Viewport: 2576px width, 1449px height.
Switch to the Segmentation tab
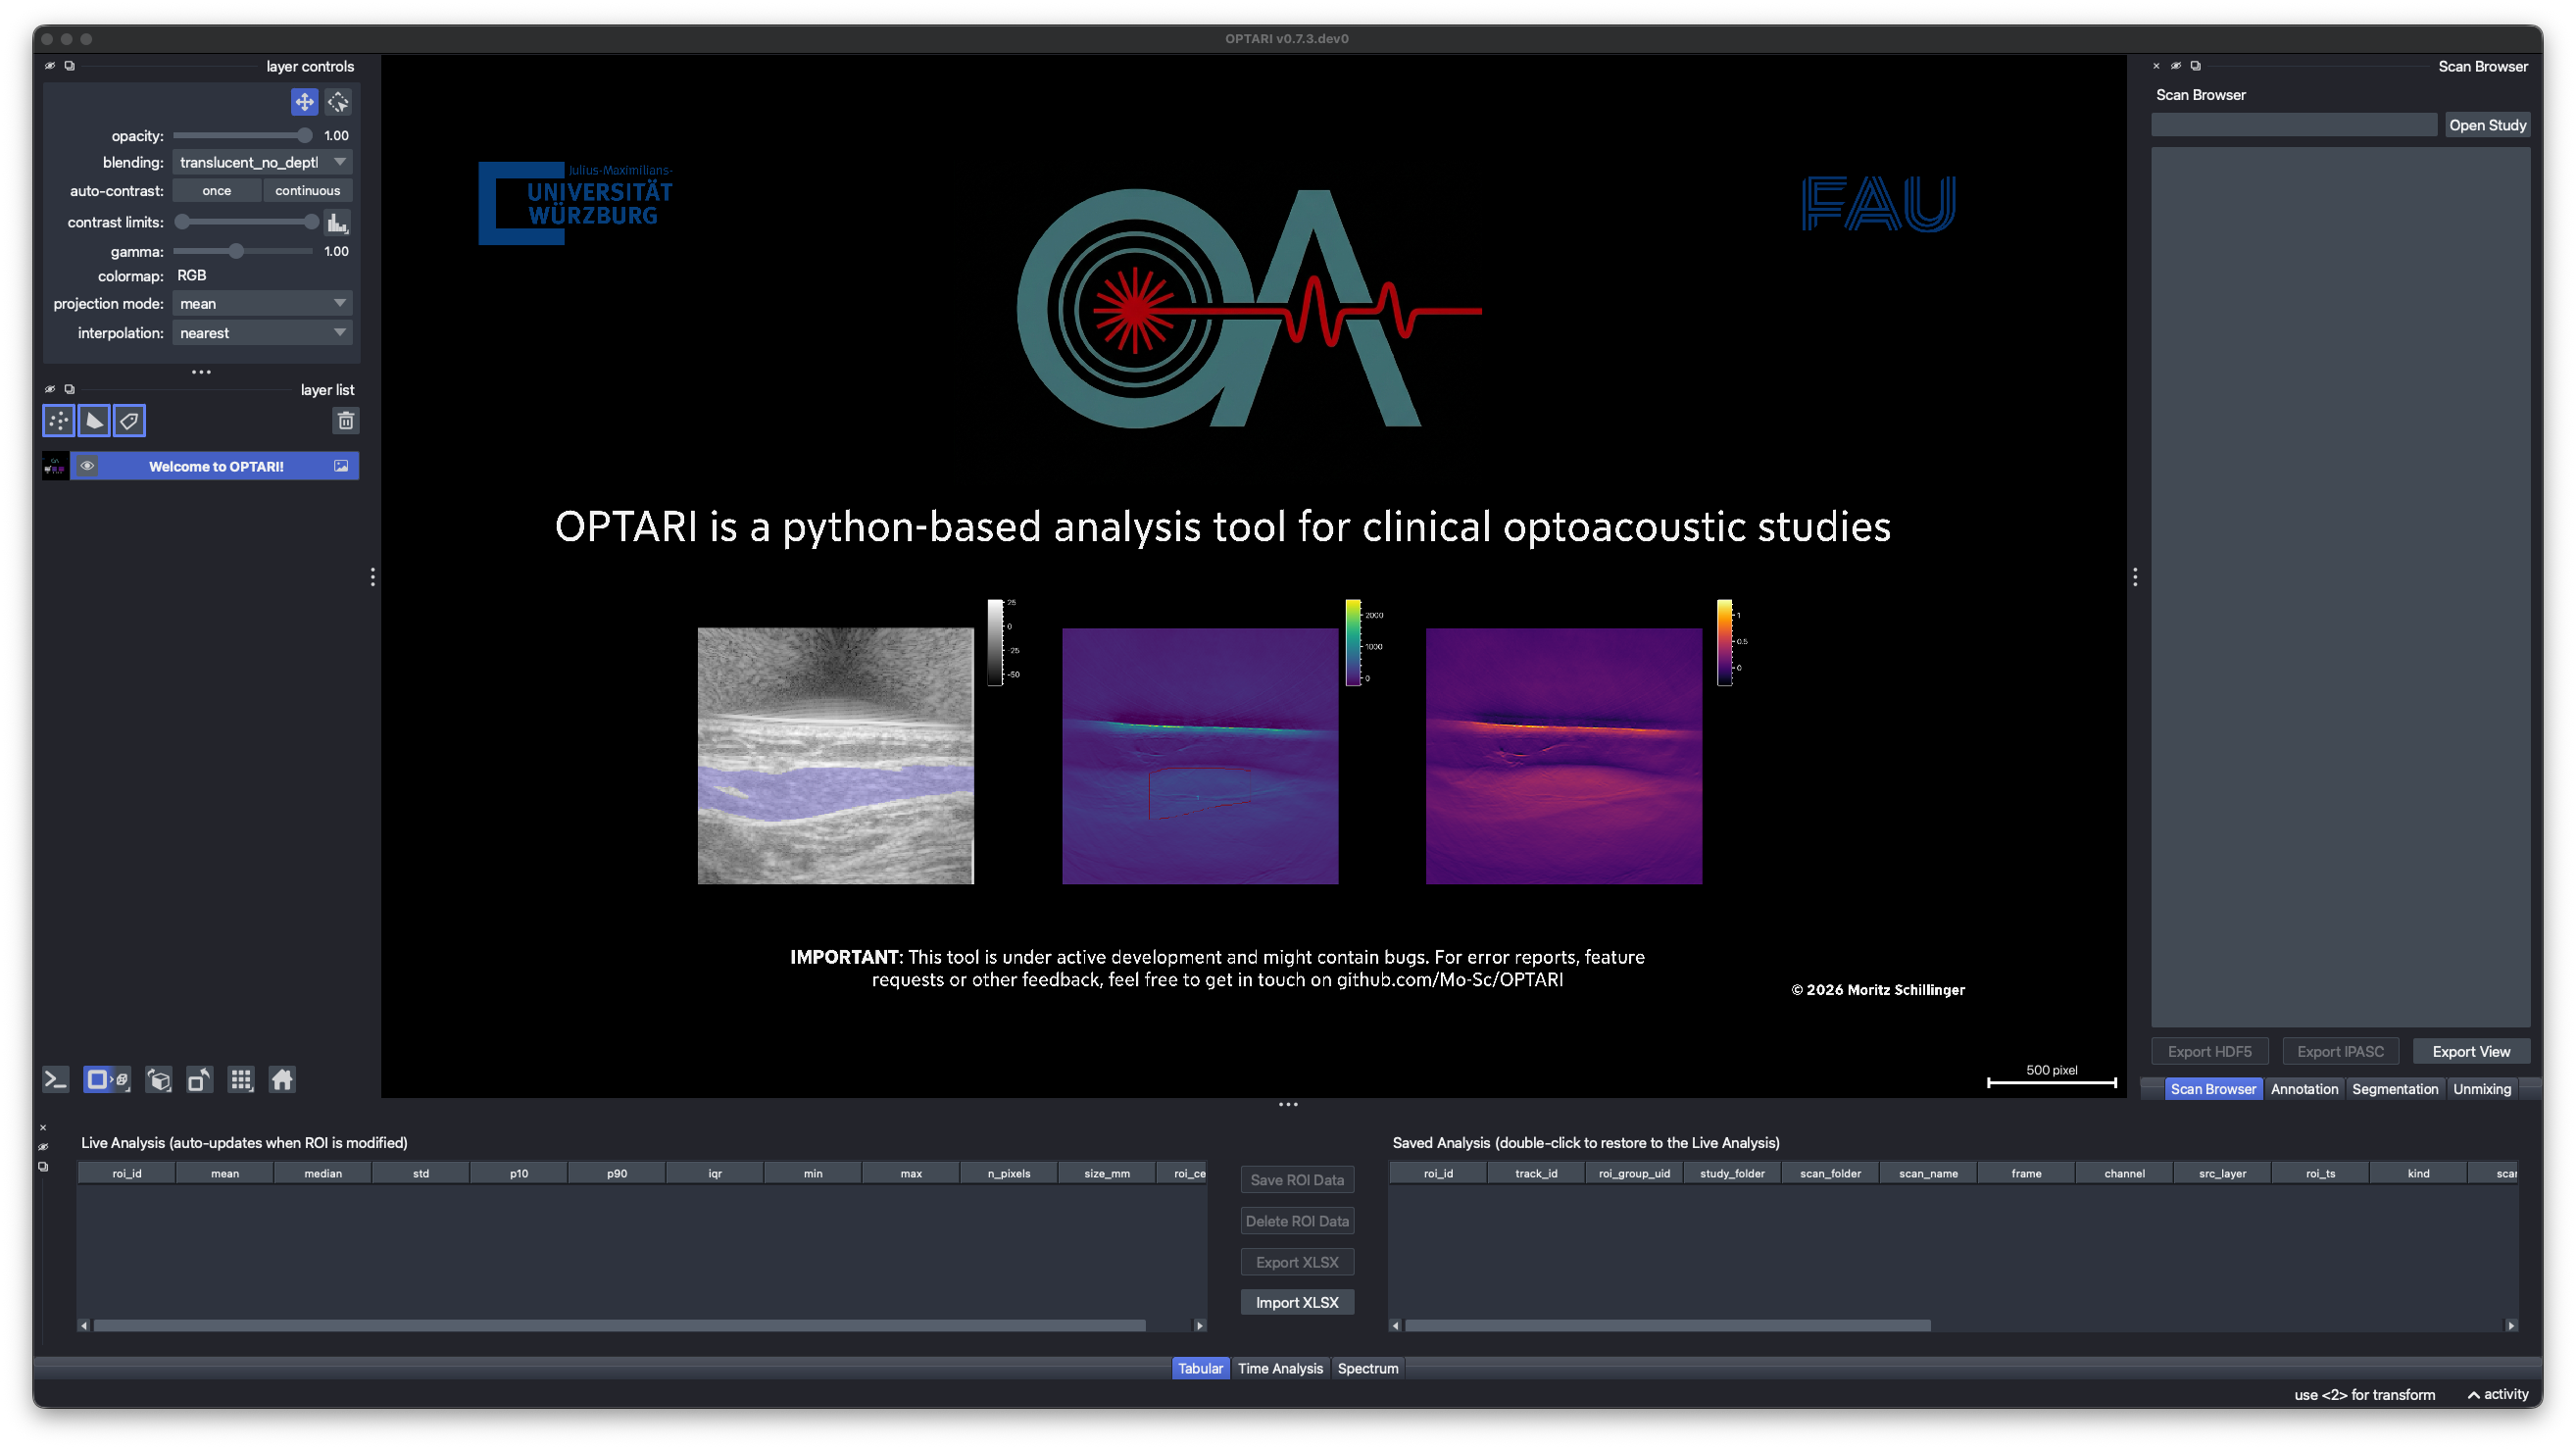point(2394,1089)
